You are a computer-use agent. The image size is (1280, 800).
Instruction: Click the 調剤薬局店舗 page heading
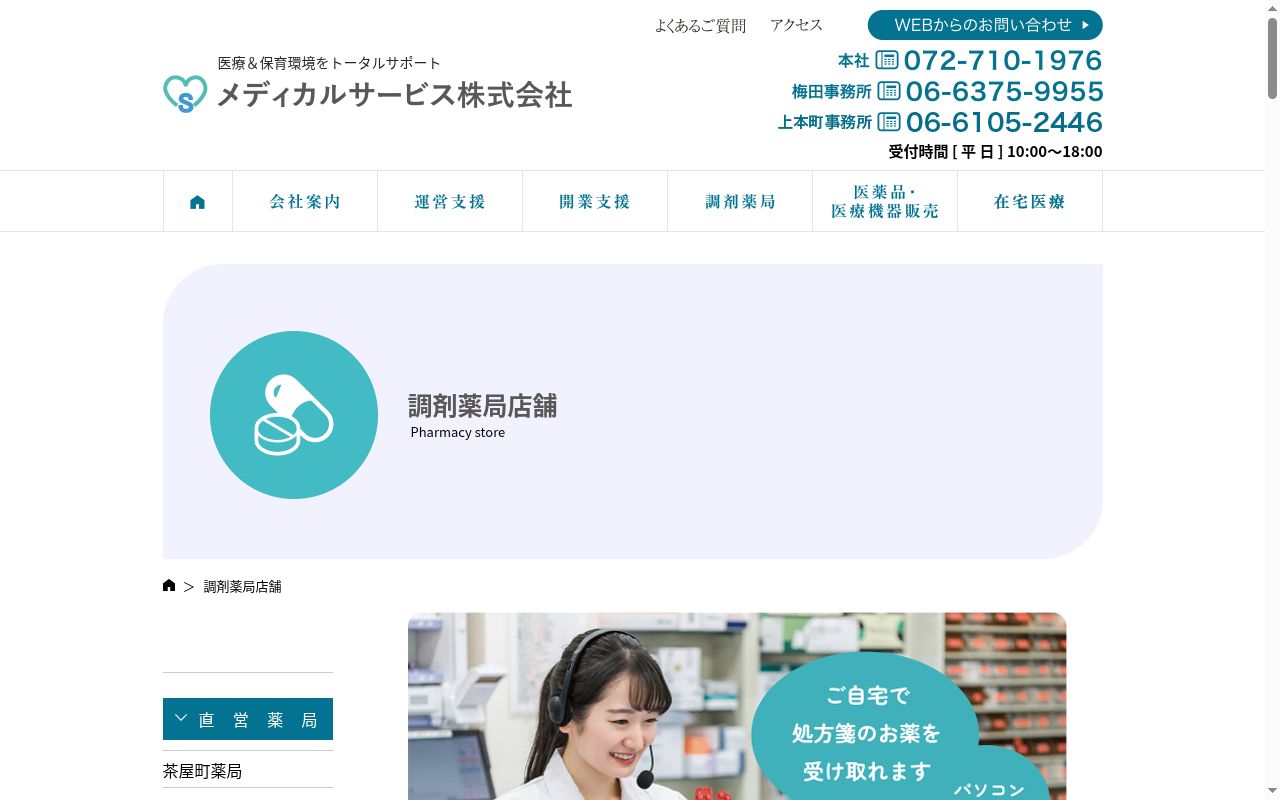pyautogui.click(x=482, y=406)
